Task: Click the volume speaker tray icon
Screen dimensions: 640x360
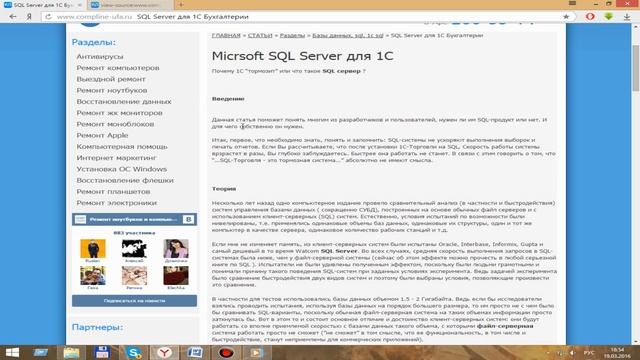Action: (x=572, y=353)
